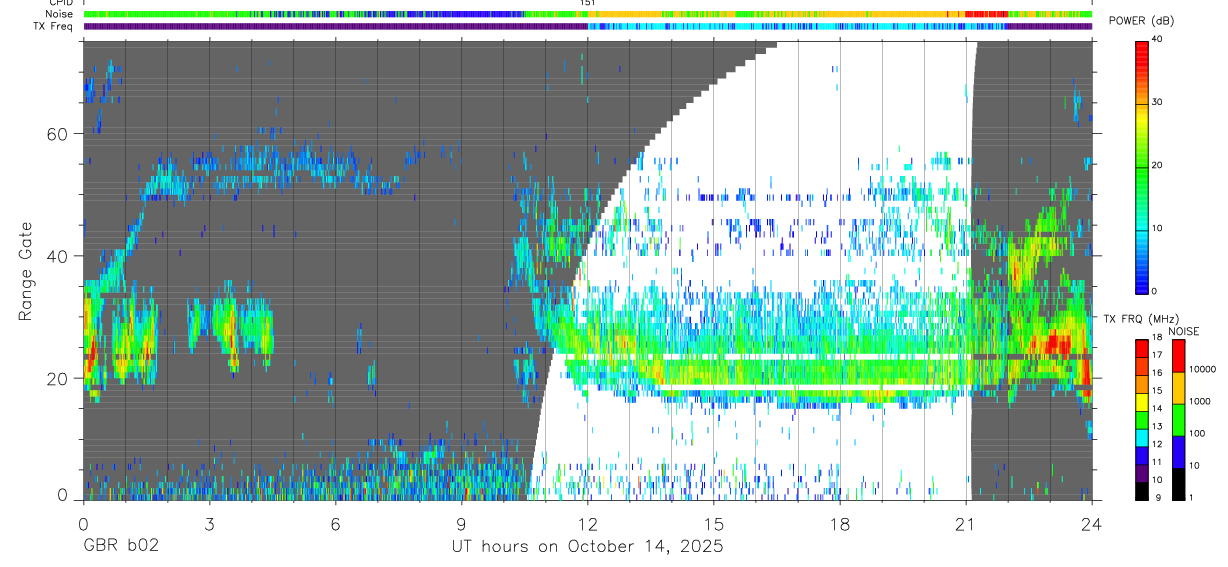
Task: Click the "GBR b02" radar beam label
Action: point(120,547)
